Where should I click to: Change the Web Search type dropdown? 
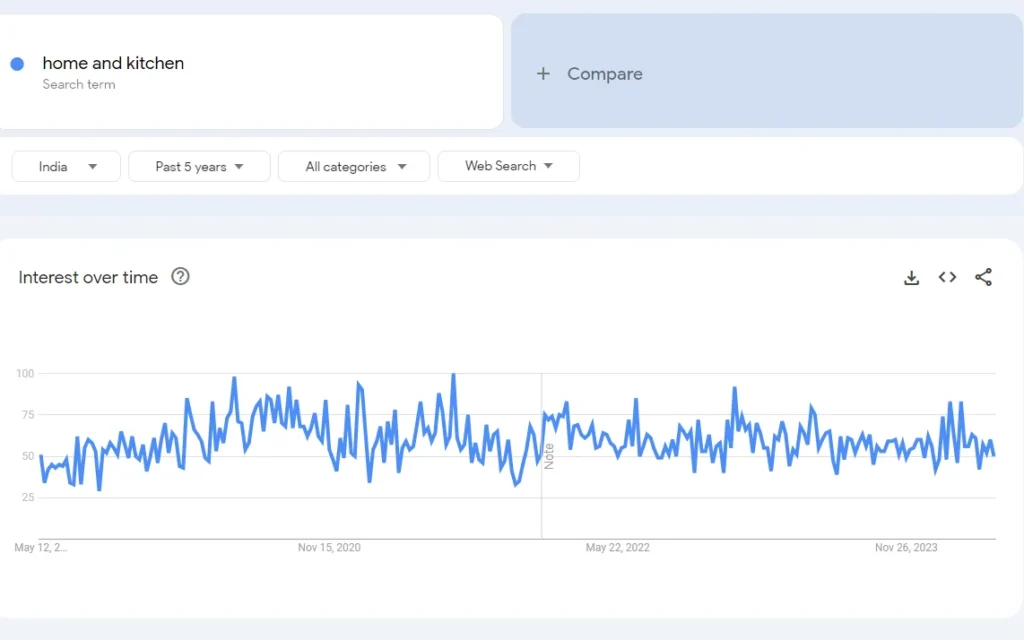coord(508,166)
